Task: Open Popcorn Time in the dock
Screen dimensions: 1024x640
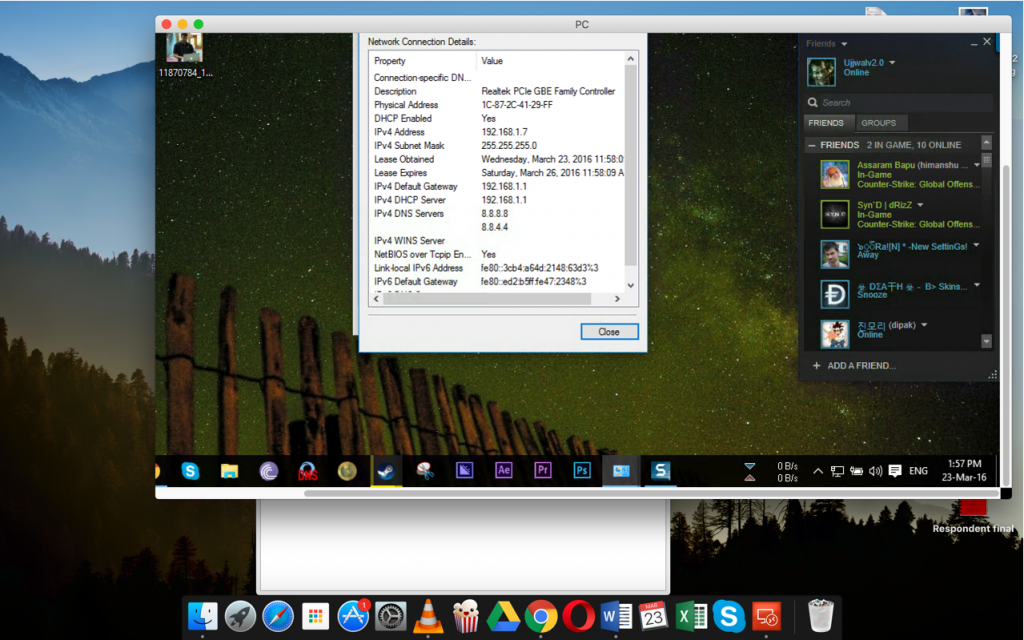Action: coord(466,616)
